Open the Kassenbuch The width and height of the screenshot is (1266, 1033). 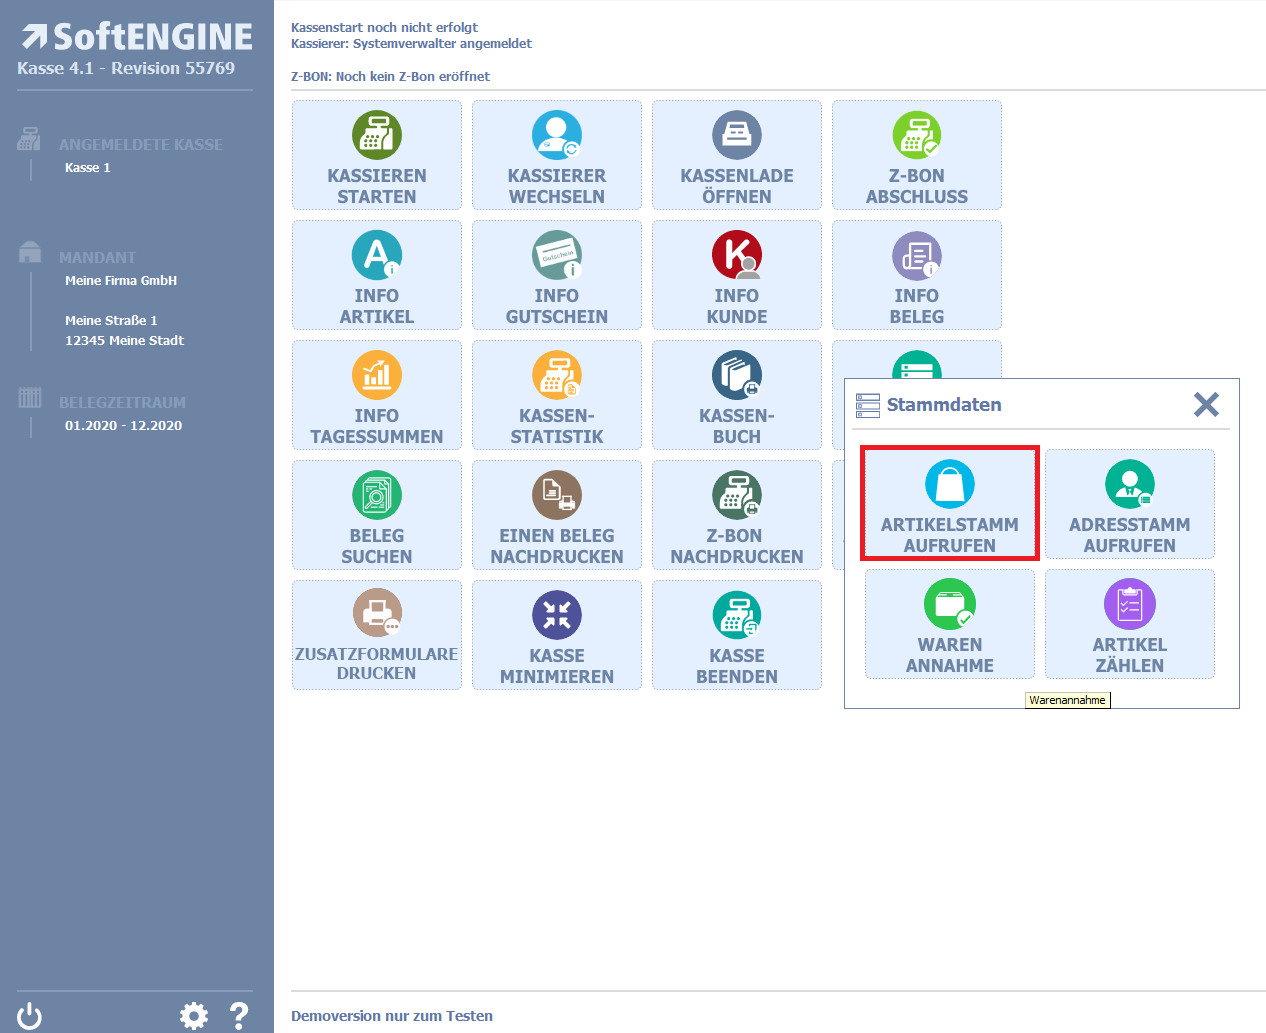pos(737,395)
